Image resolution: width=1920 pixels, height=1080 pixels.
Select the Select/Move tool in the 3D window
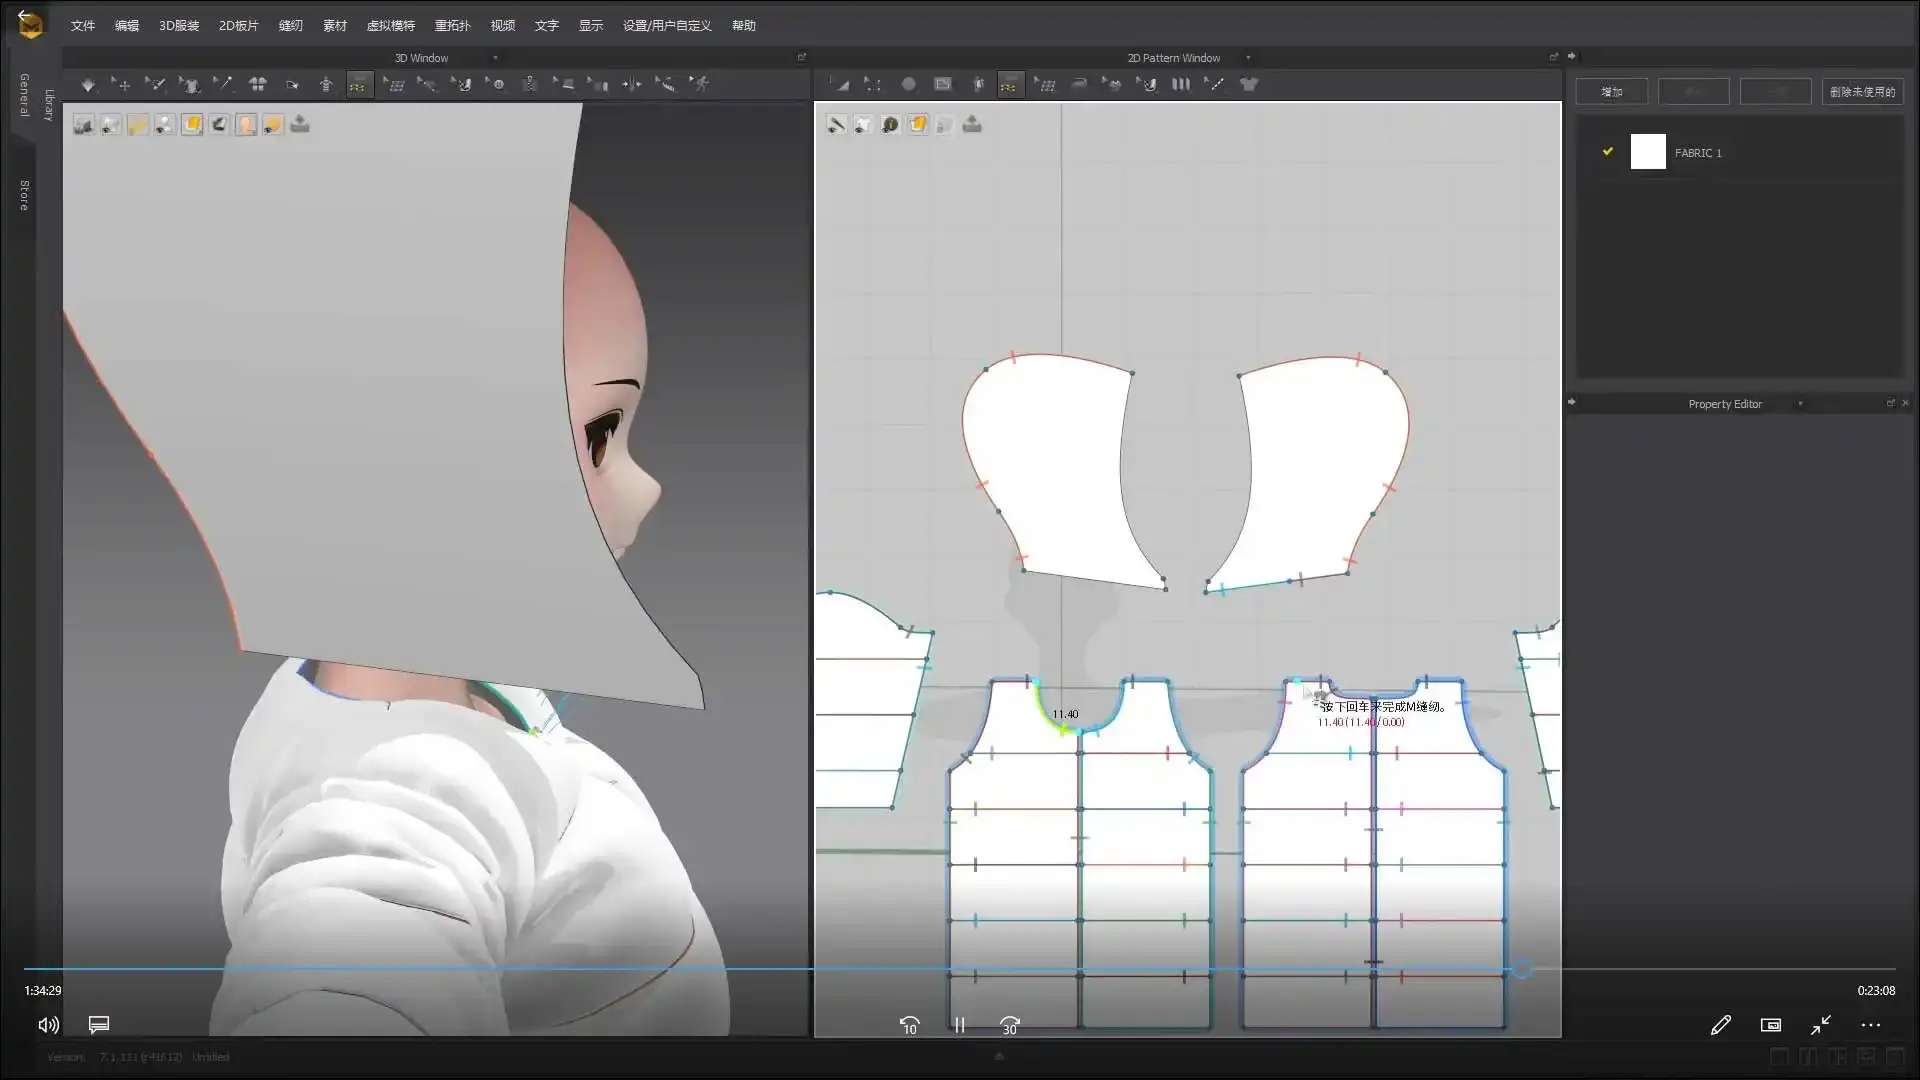[x=123, y=85]
